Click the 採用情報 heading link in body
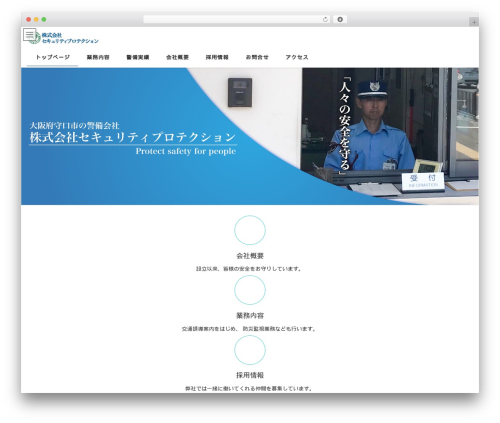 pos(250,375)
